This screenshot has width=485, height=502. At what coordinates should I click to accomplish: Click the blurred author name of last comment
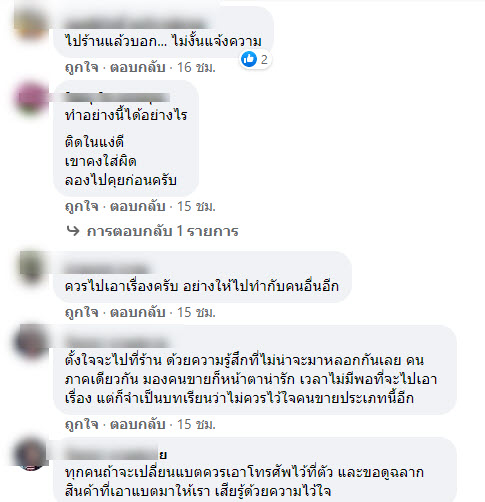click(116, 454)
